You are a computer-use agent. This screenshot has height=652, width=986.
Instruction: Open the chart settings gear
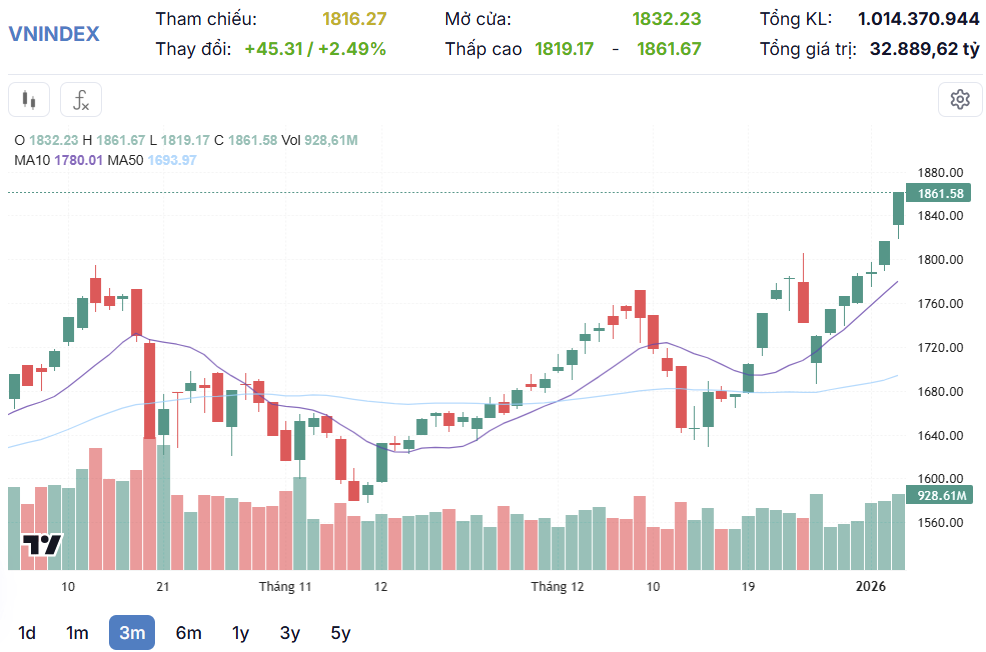(x=960, y=99)
